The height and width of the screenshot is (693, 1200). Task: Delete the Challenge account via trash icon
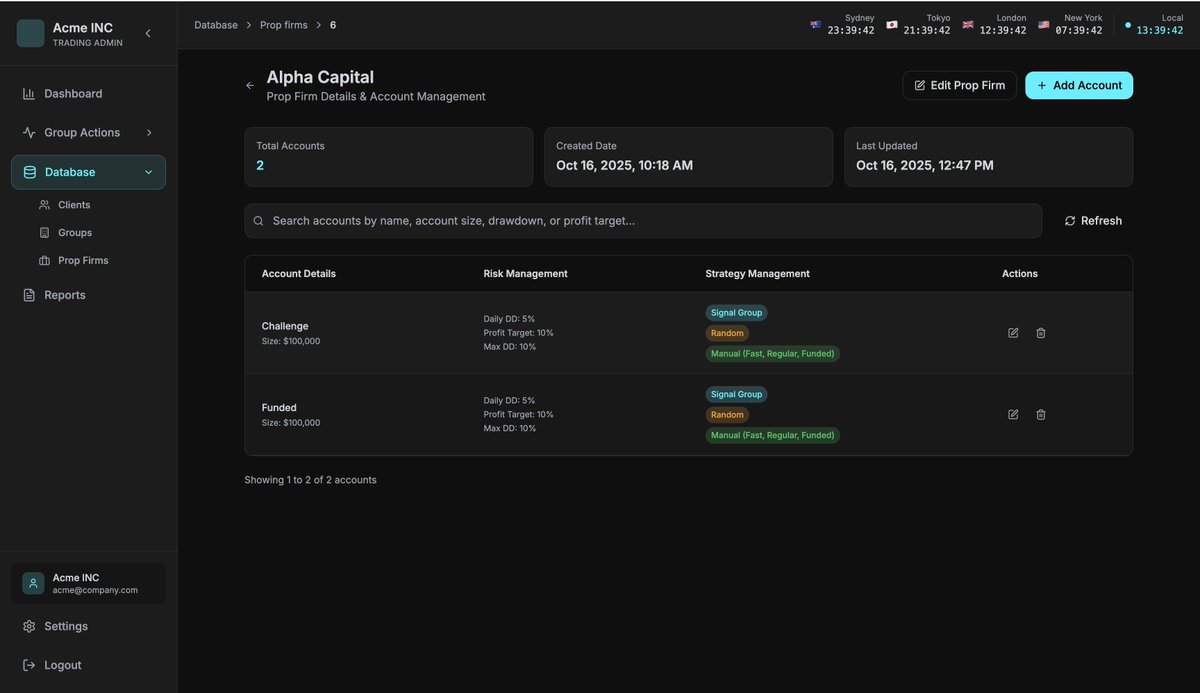1041,333
